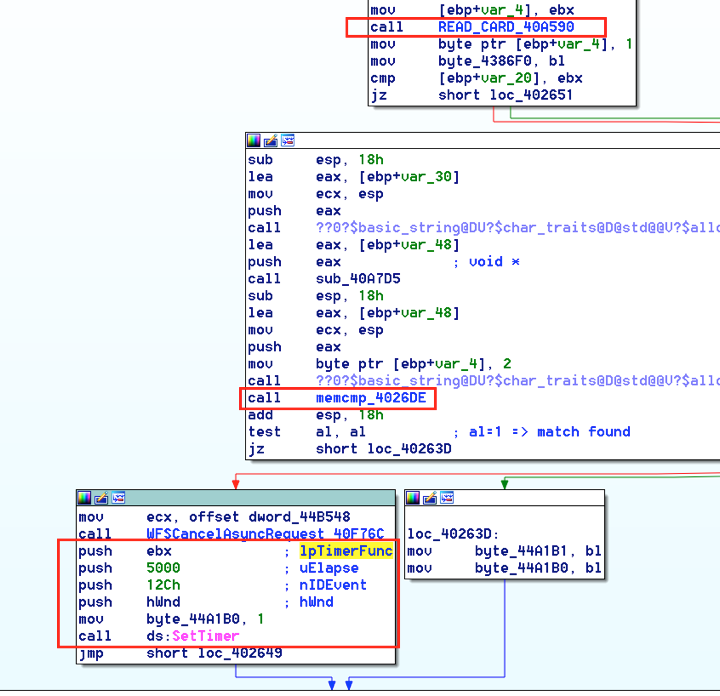The width and height of the screenshot is (720, 696).
Task: Open the node color picker on SetTimer node
Action: 85,497
